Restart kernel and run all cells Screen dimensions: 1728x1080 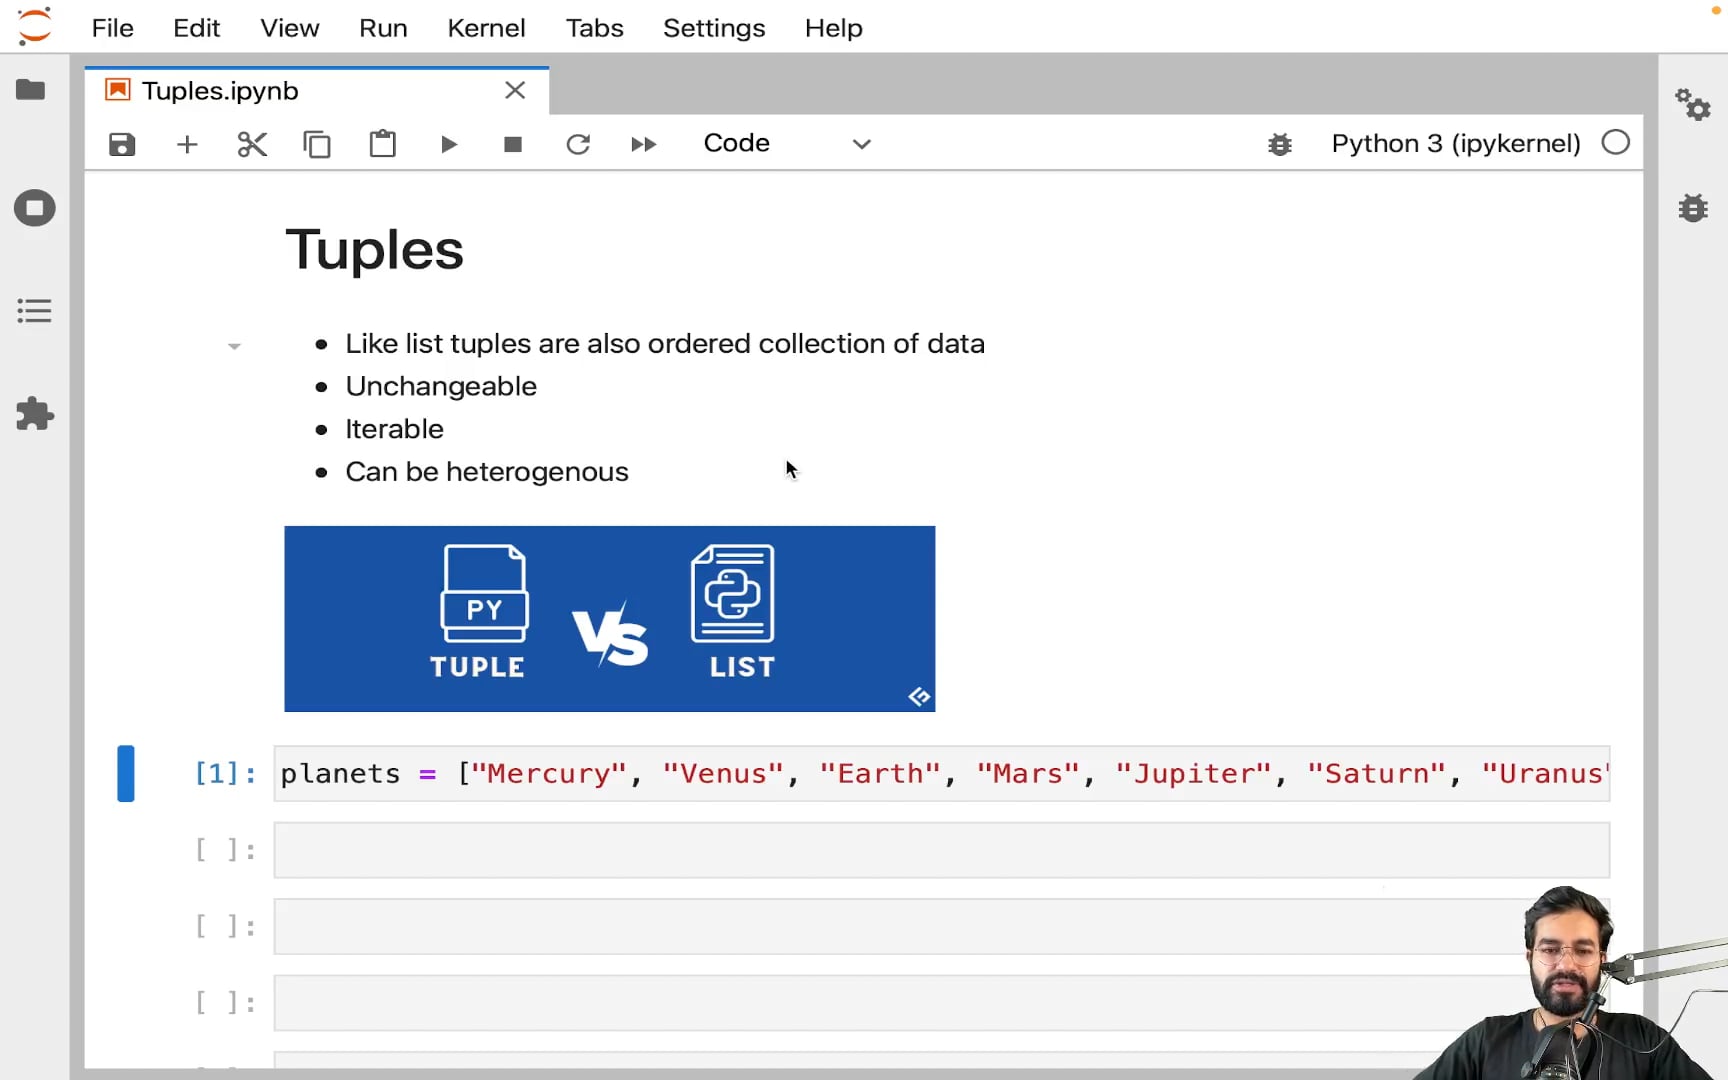643,144
